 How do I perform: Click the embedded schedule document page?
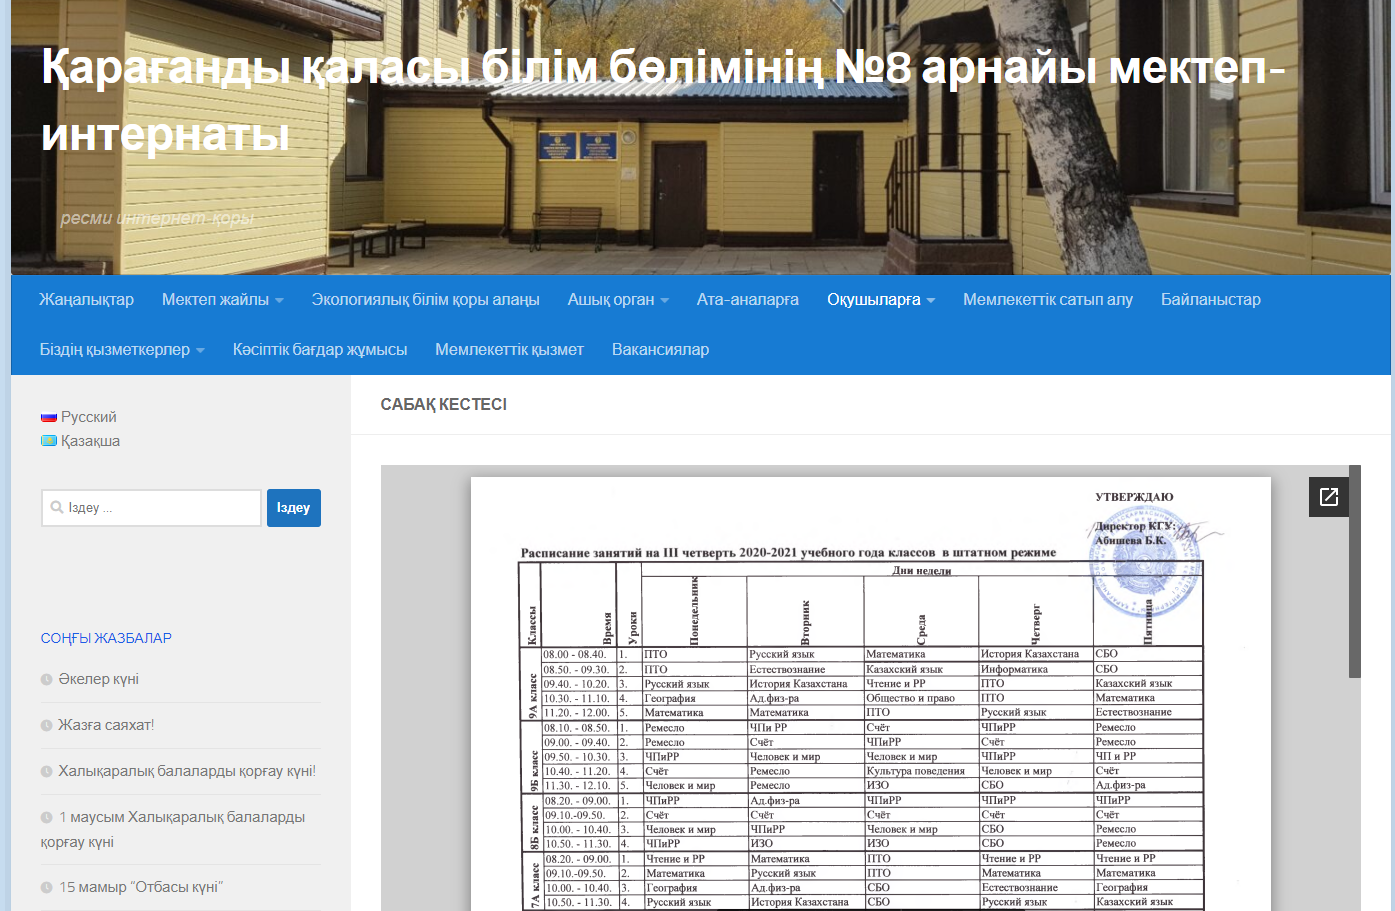pyautogui.click(x=870, y=694)
